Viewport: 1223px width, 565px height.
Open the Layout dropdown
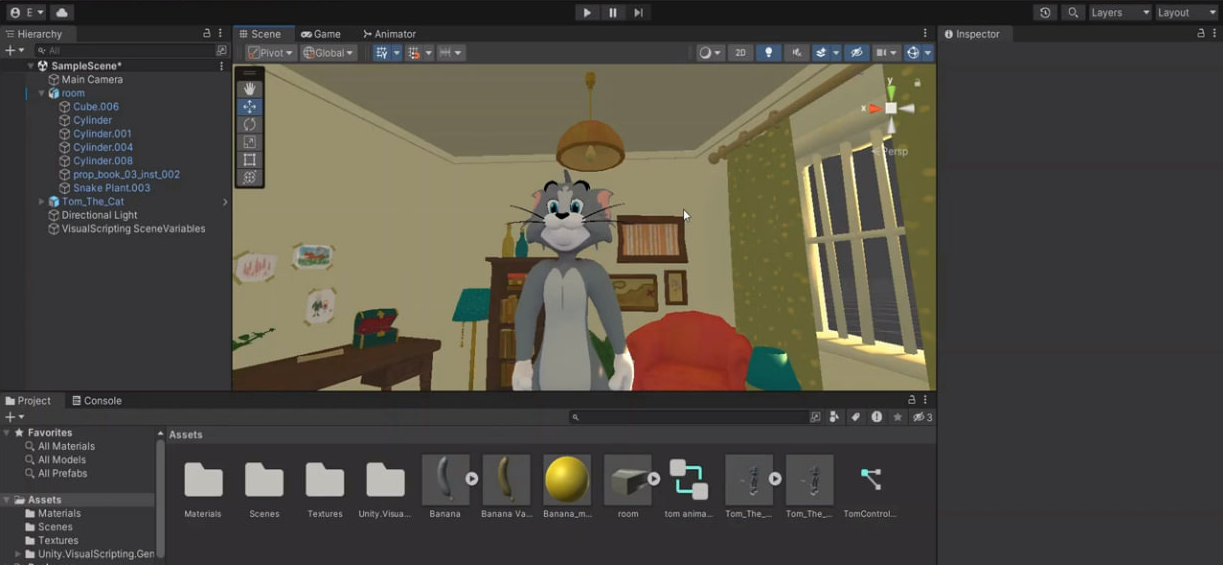1186,13
